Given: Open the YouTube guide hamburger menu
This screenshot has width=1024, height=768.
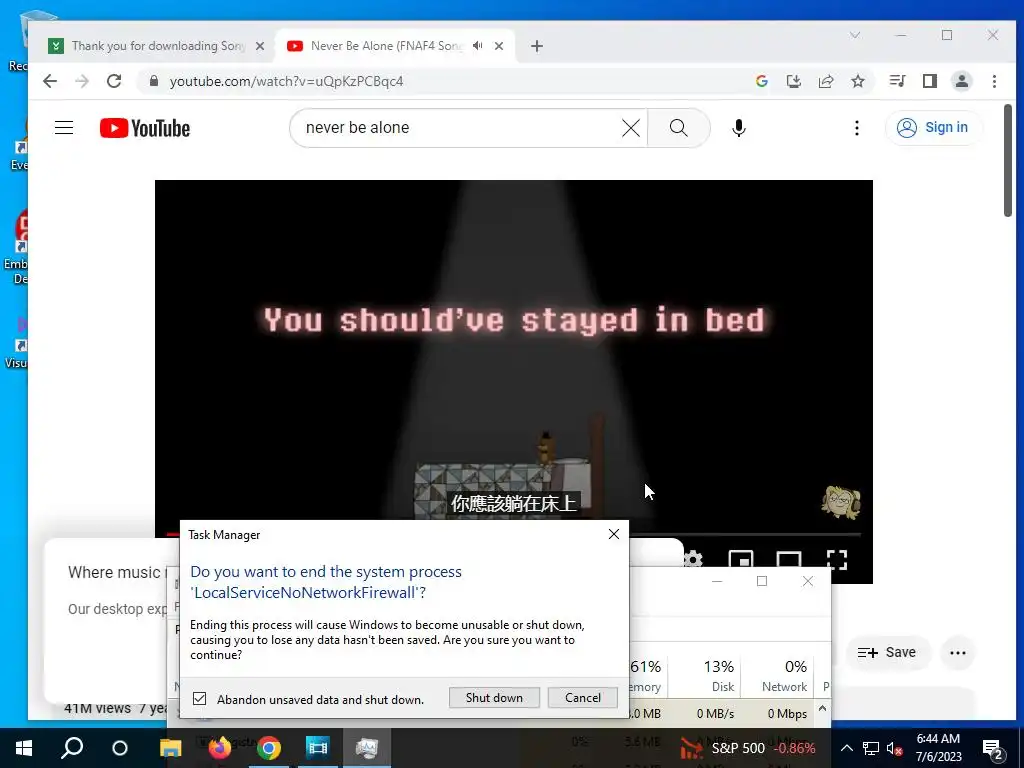Looking at the screenshot, I should click(x=64, y=127).
